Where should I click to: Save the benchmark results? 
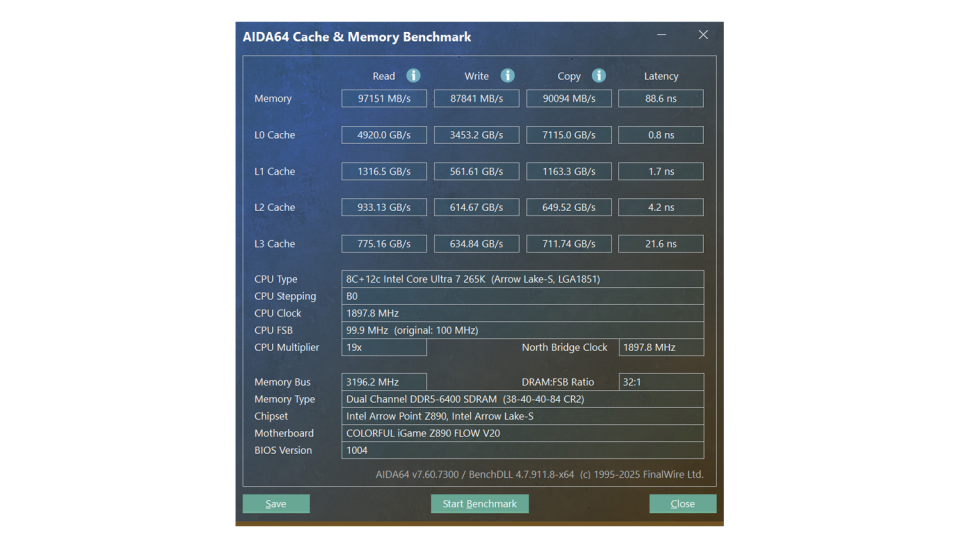[276, 503]
